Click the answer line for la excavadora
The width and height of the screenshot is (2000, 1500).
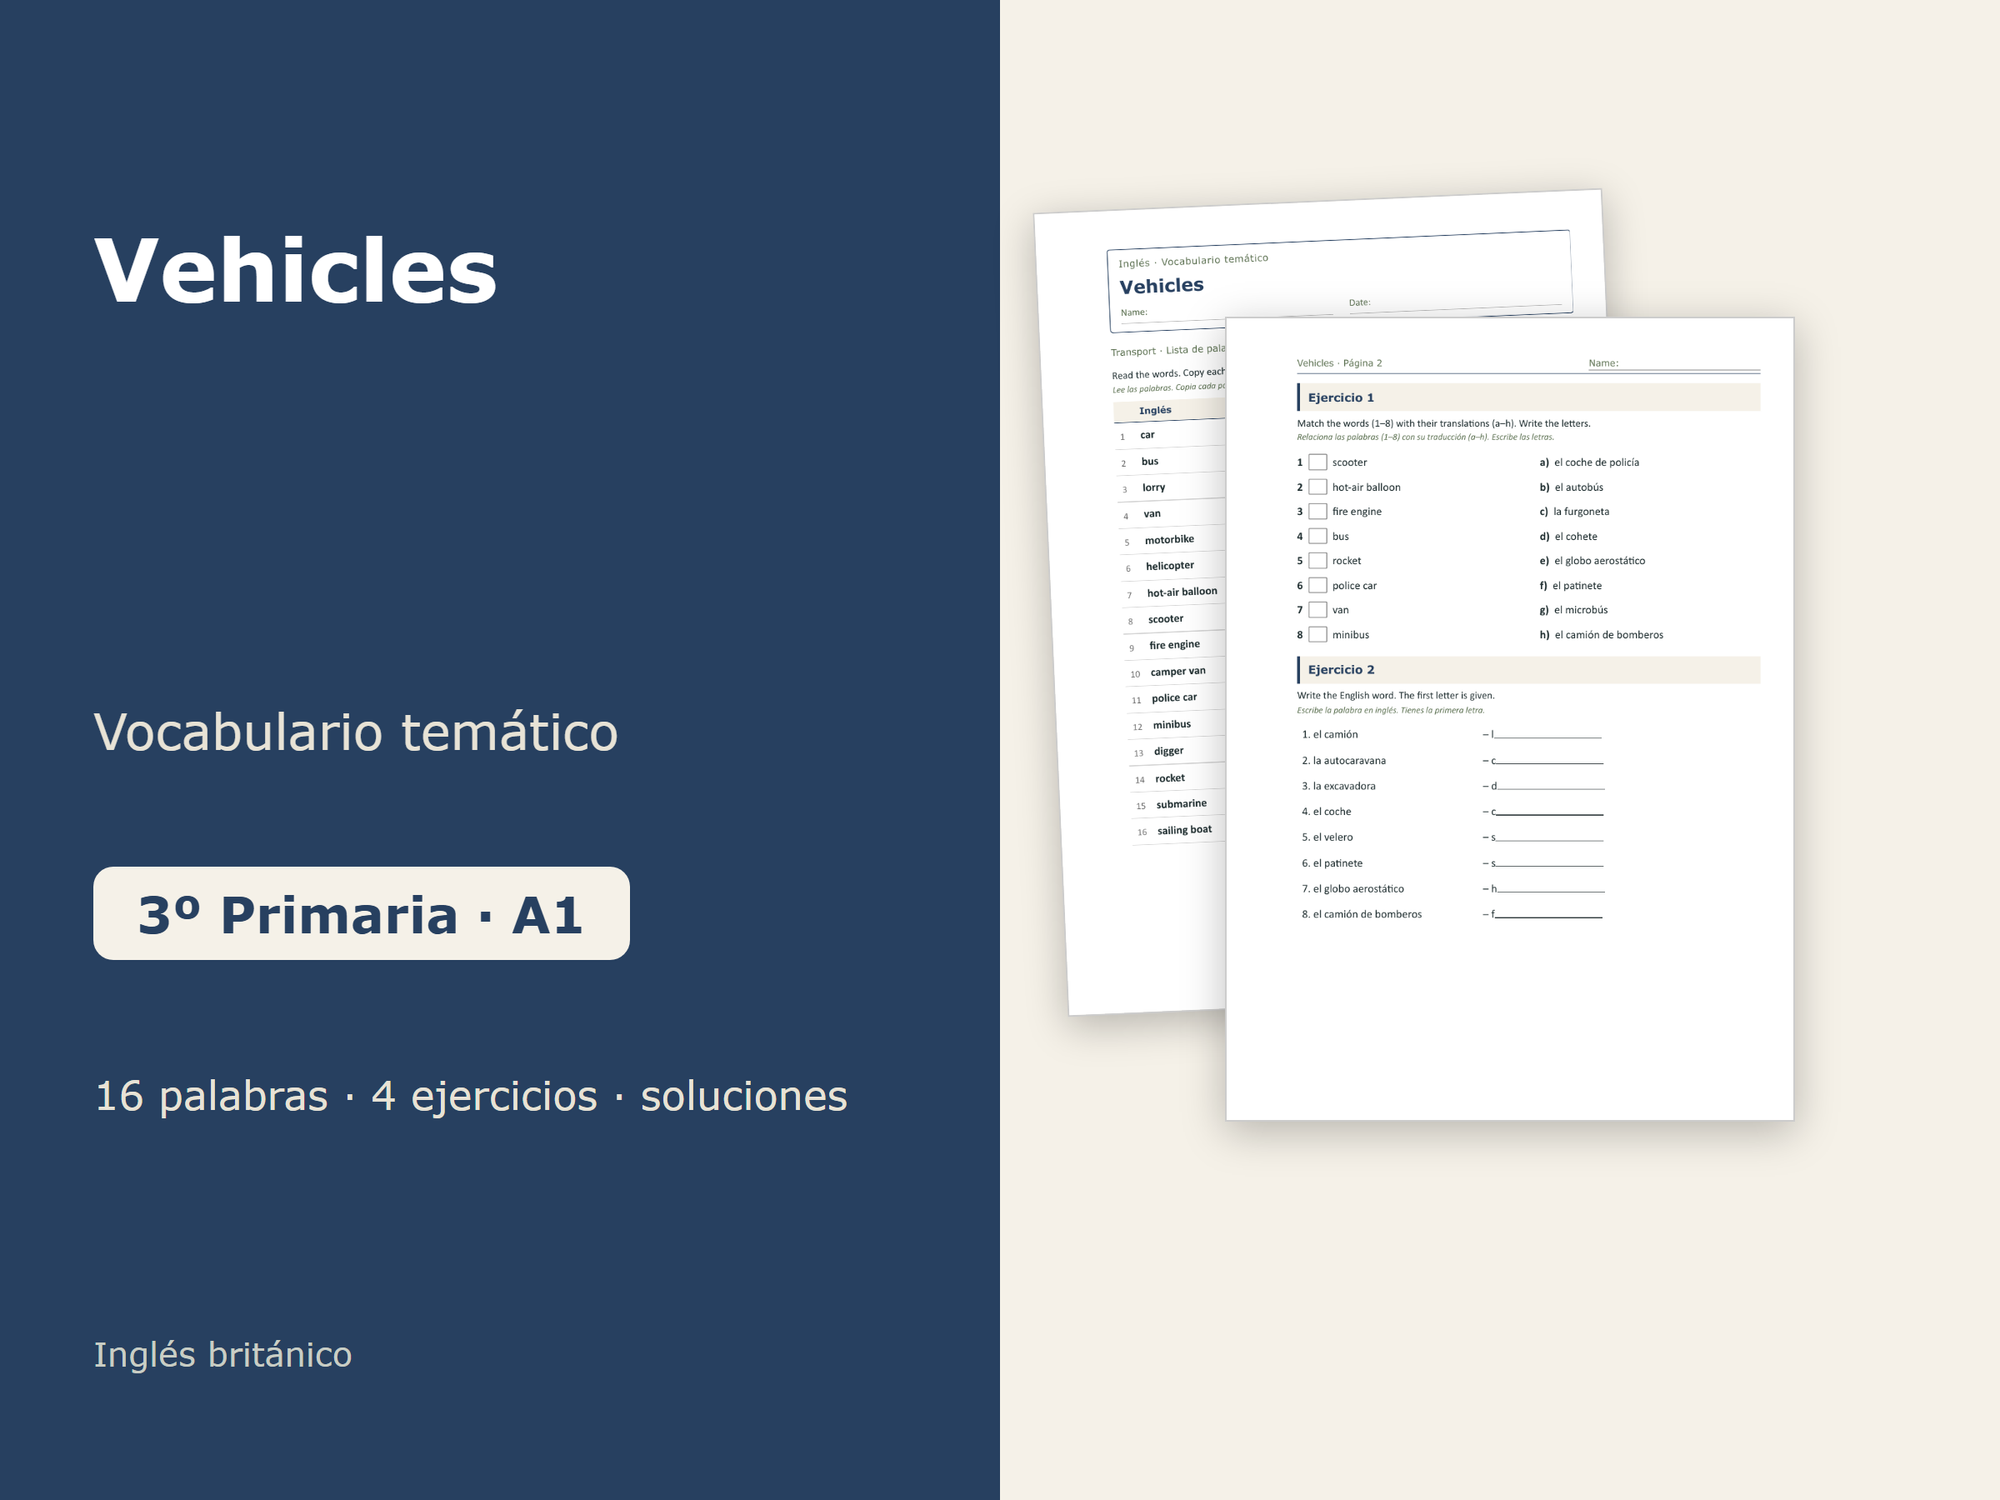tap(1550, 786)
